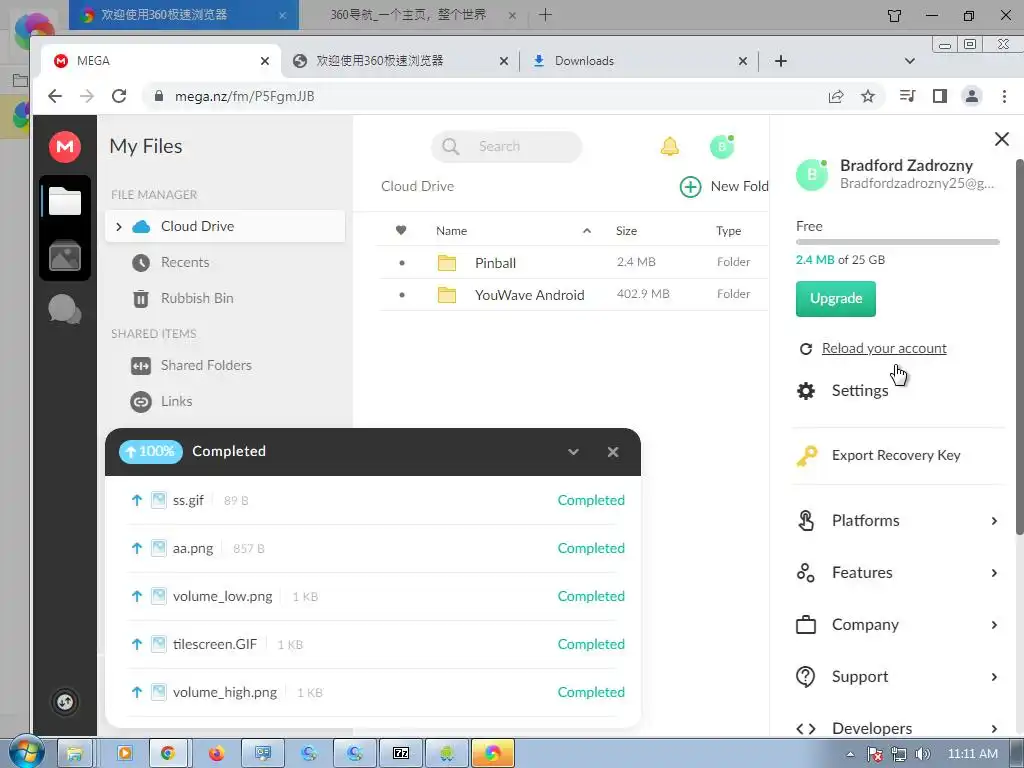Click the favourite heart column header
This screenshot has width=1024, height=768.
(401, 230)
